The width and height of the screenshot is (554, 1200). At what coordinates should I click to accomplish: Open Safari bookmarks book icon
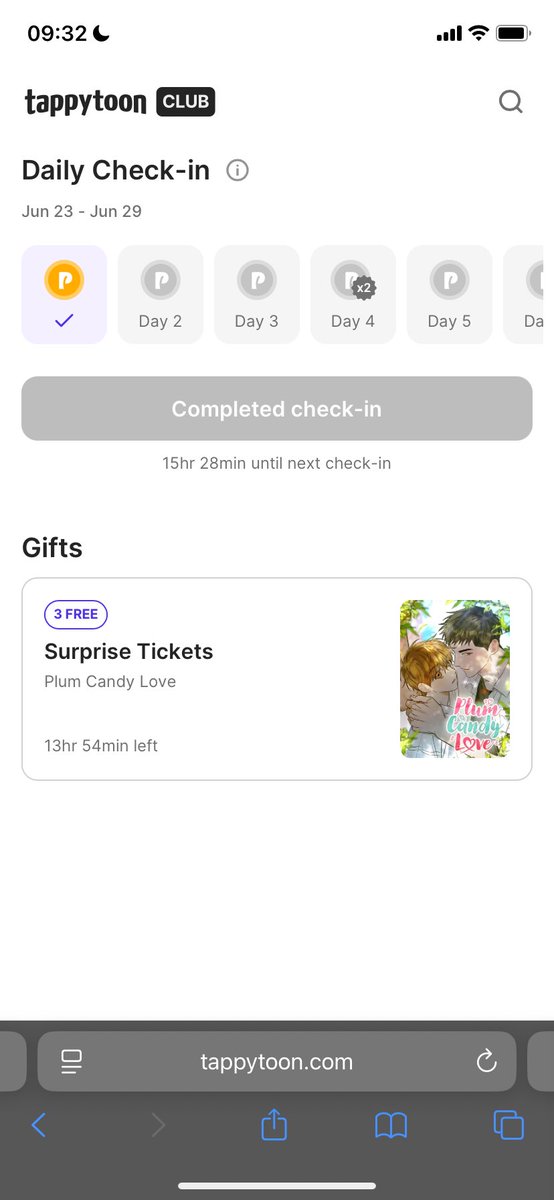[x=391, y=1126]
